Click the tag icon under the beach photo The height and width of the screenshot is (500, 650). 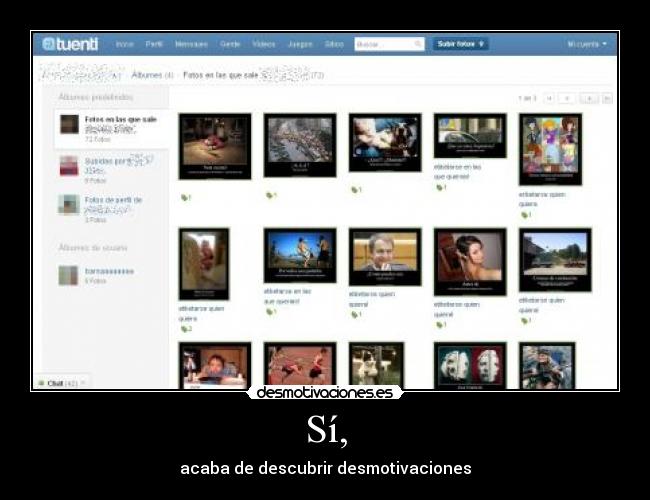pyautogui.click(x=269, y=312)
